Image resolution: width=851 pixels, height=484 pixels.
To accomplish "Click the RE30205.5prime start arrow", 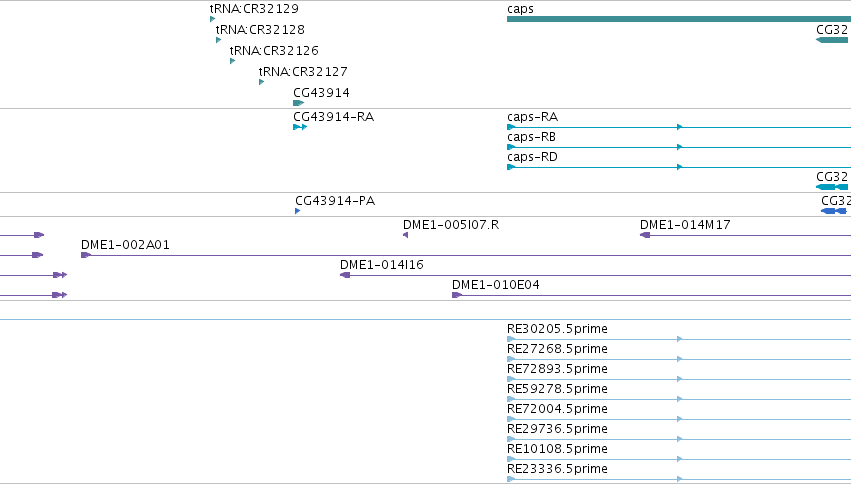I will 511,339.
